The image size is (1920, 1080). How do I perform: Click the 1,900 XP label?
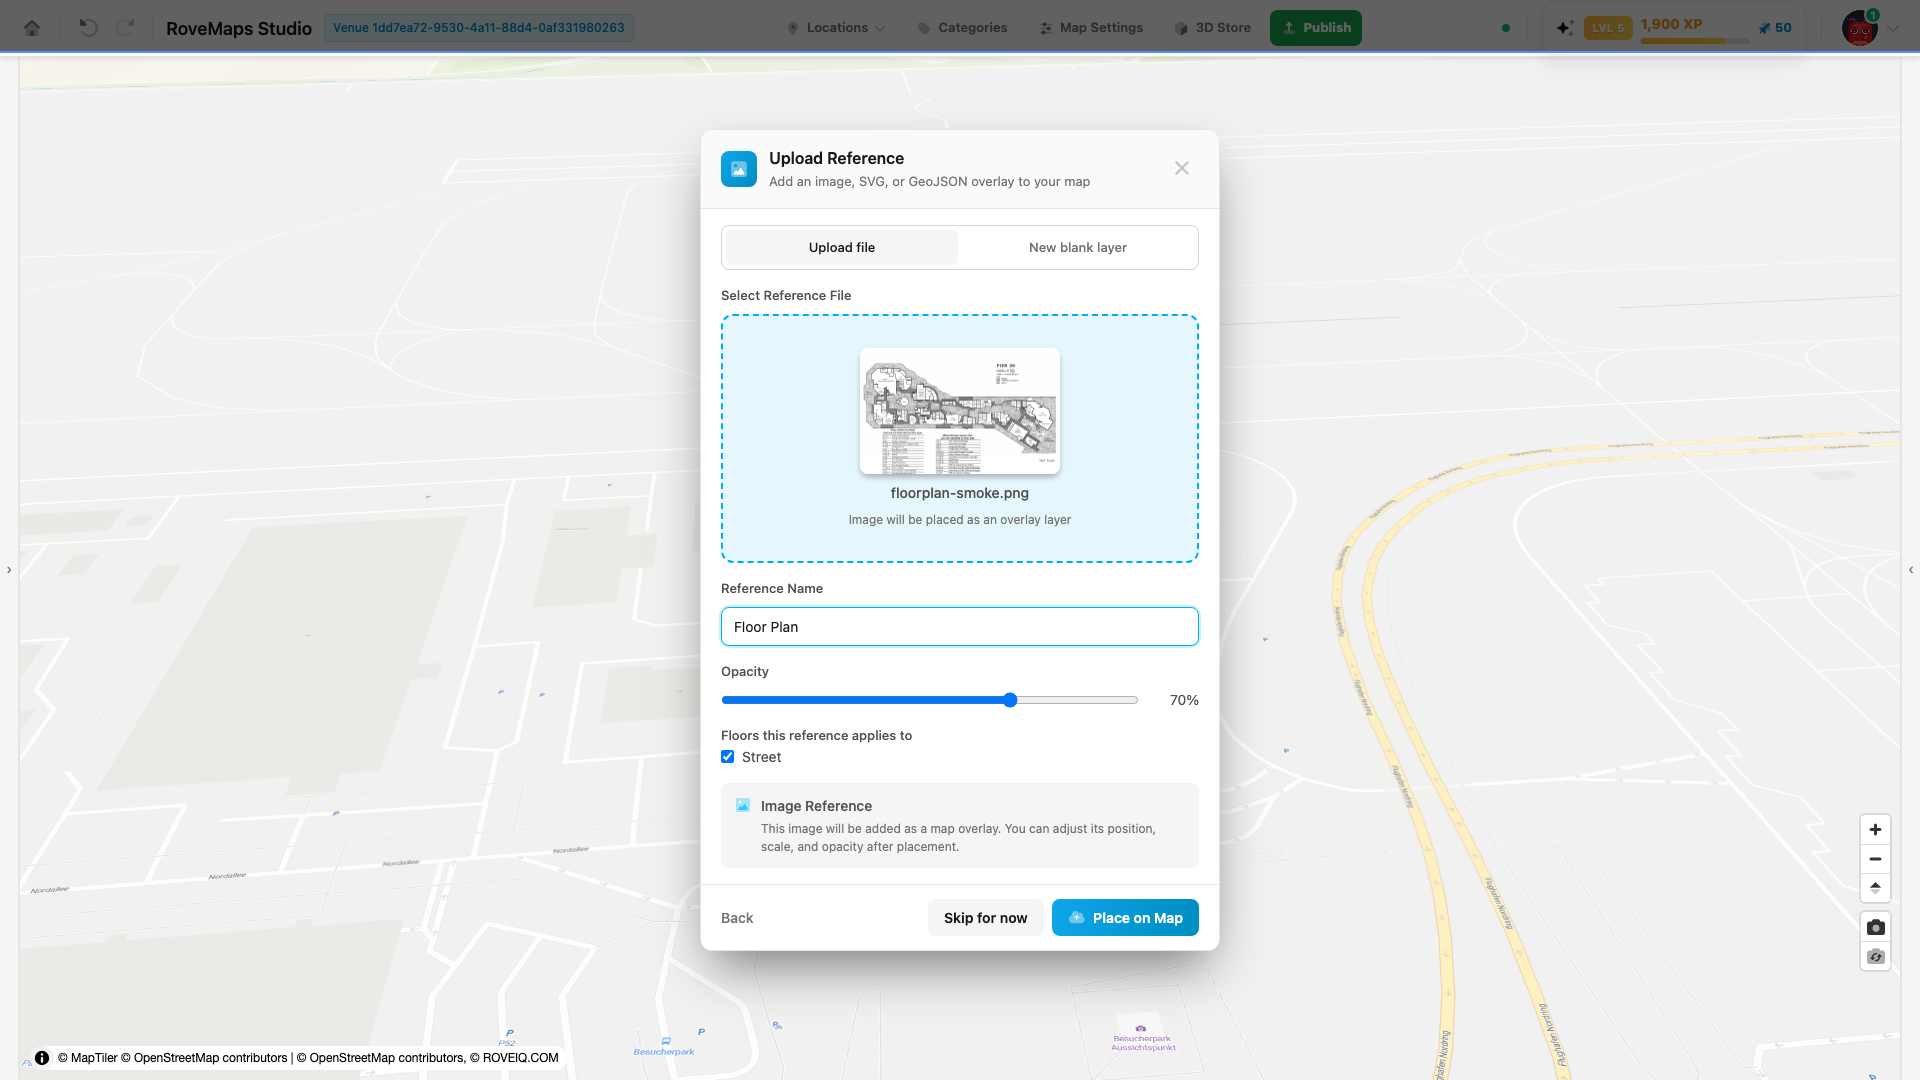pyautogui.click(x=1671, y=24)
